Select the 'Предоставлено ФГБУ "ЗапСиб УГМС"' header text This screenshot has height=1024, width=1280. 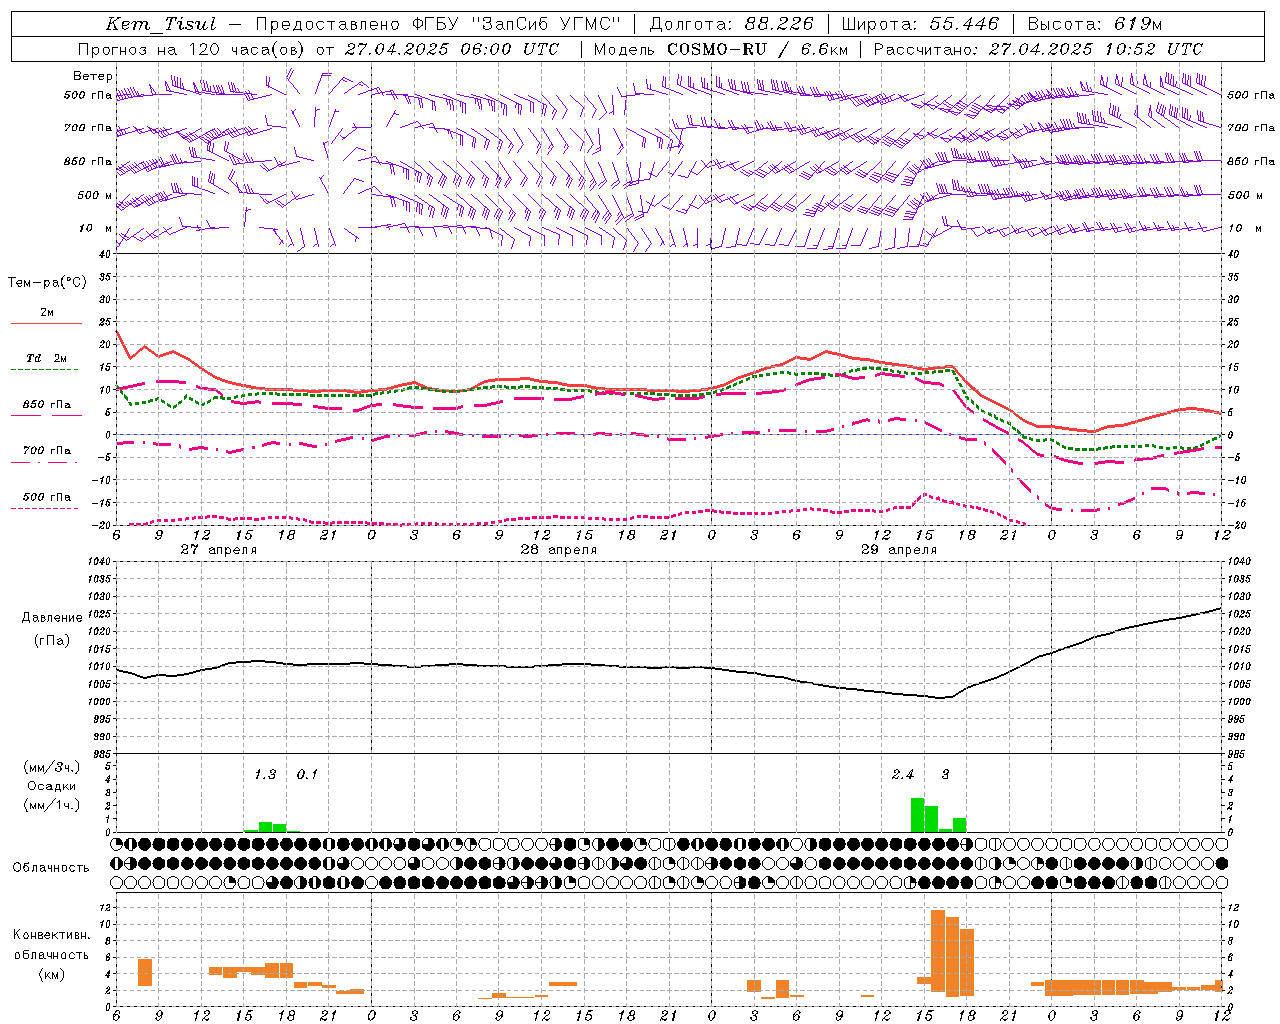click(438, 24)
